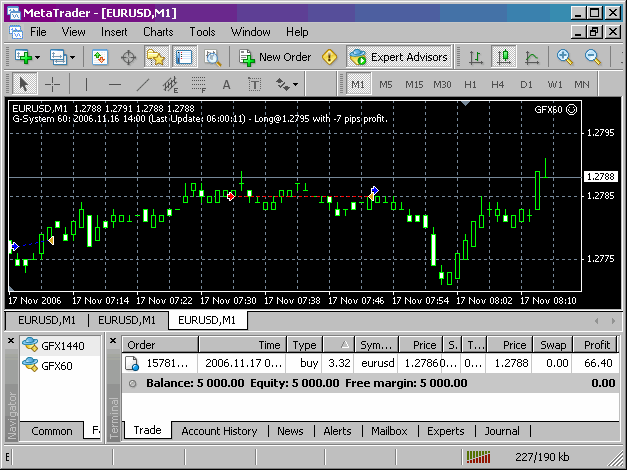Image resolution: width=627 pixels, height=470 pixels.
Task: Switch to M1 timeframe
Action: click(358, 84)
